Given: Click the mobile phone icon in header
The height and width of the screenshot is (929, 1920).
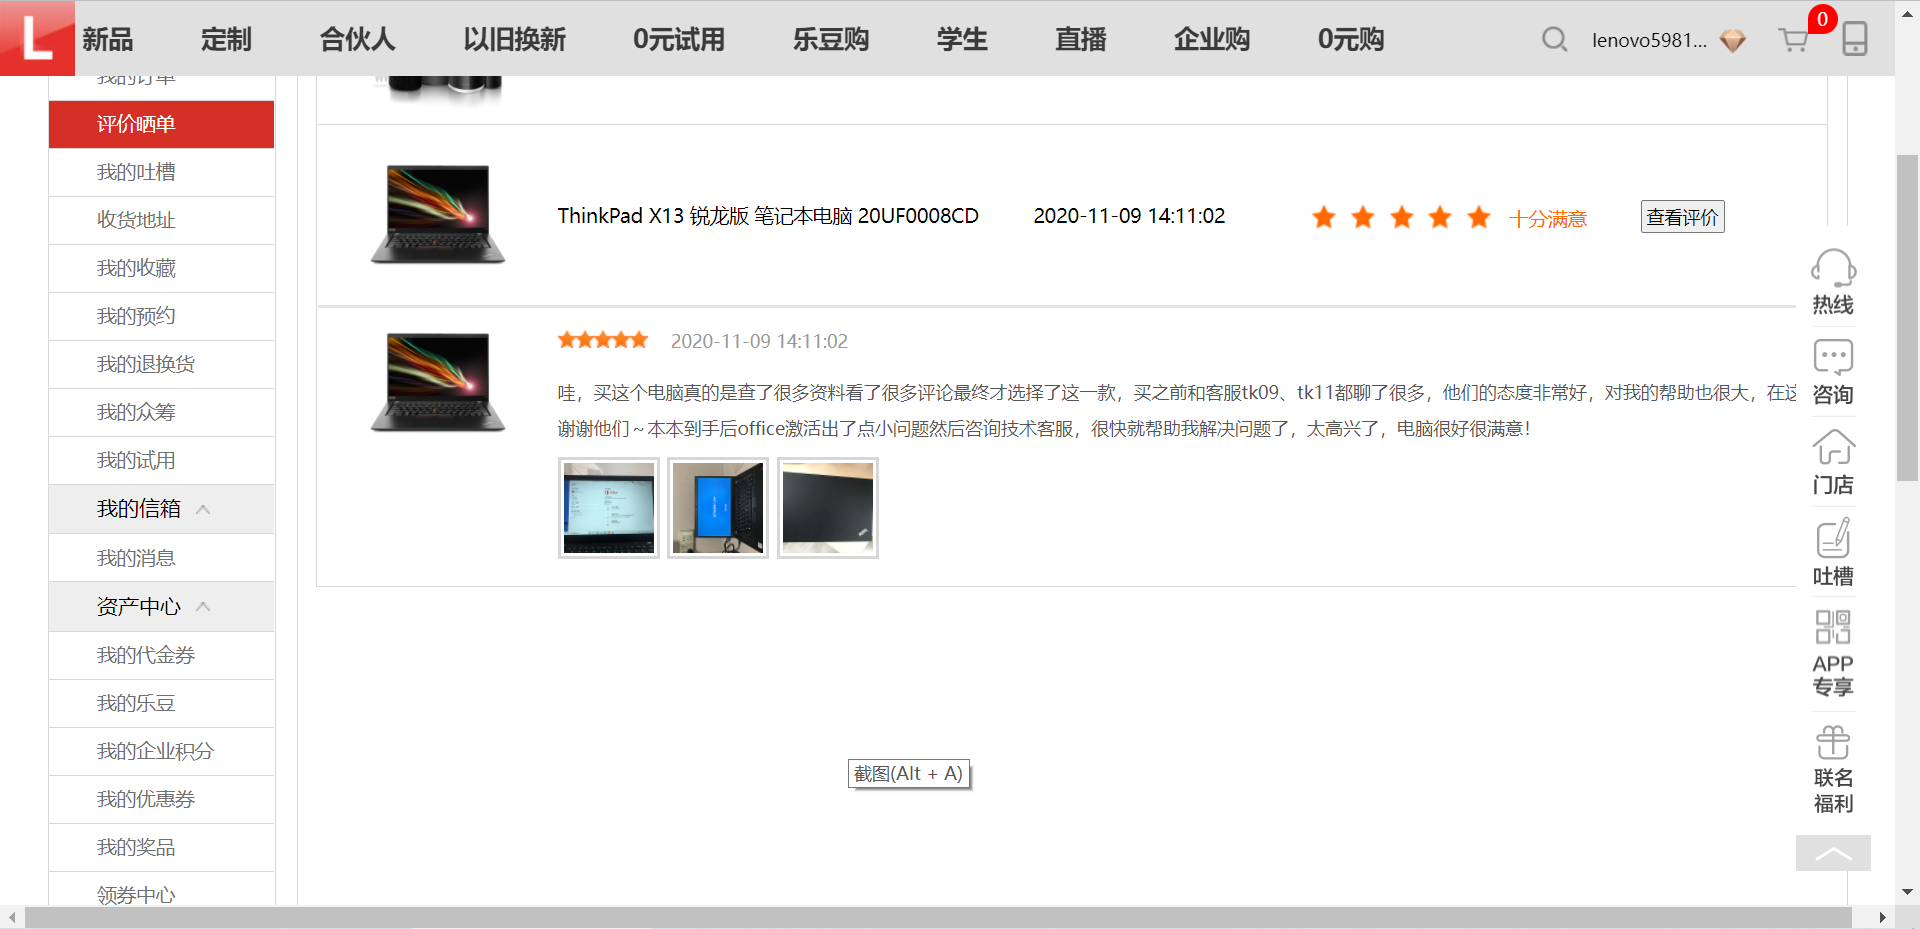Looking at the screenshot, I should pos(1855,39).
